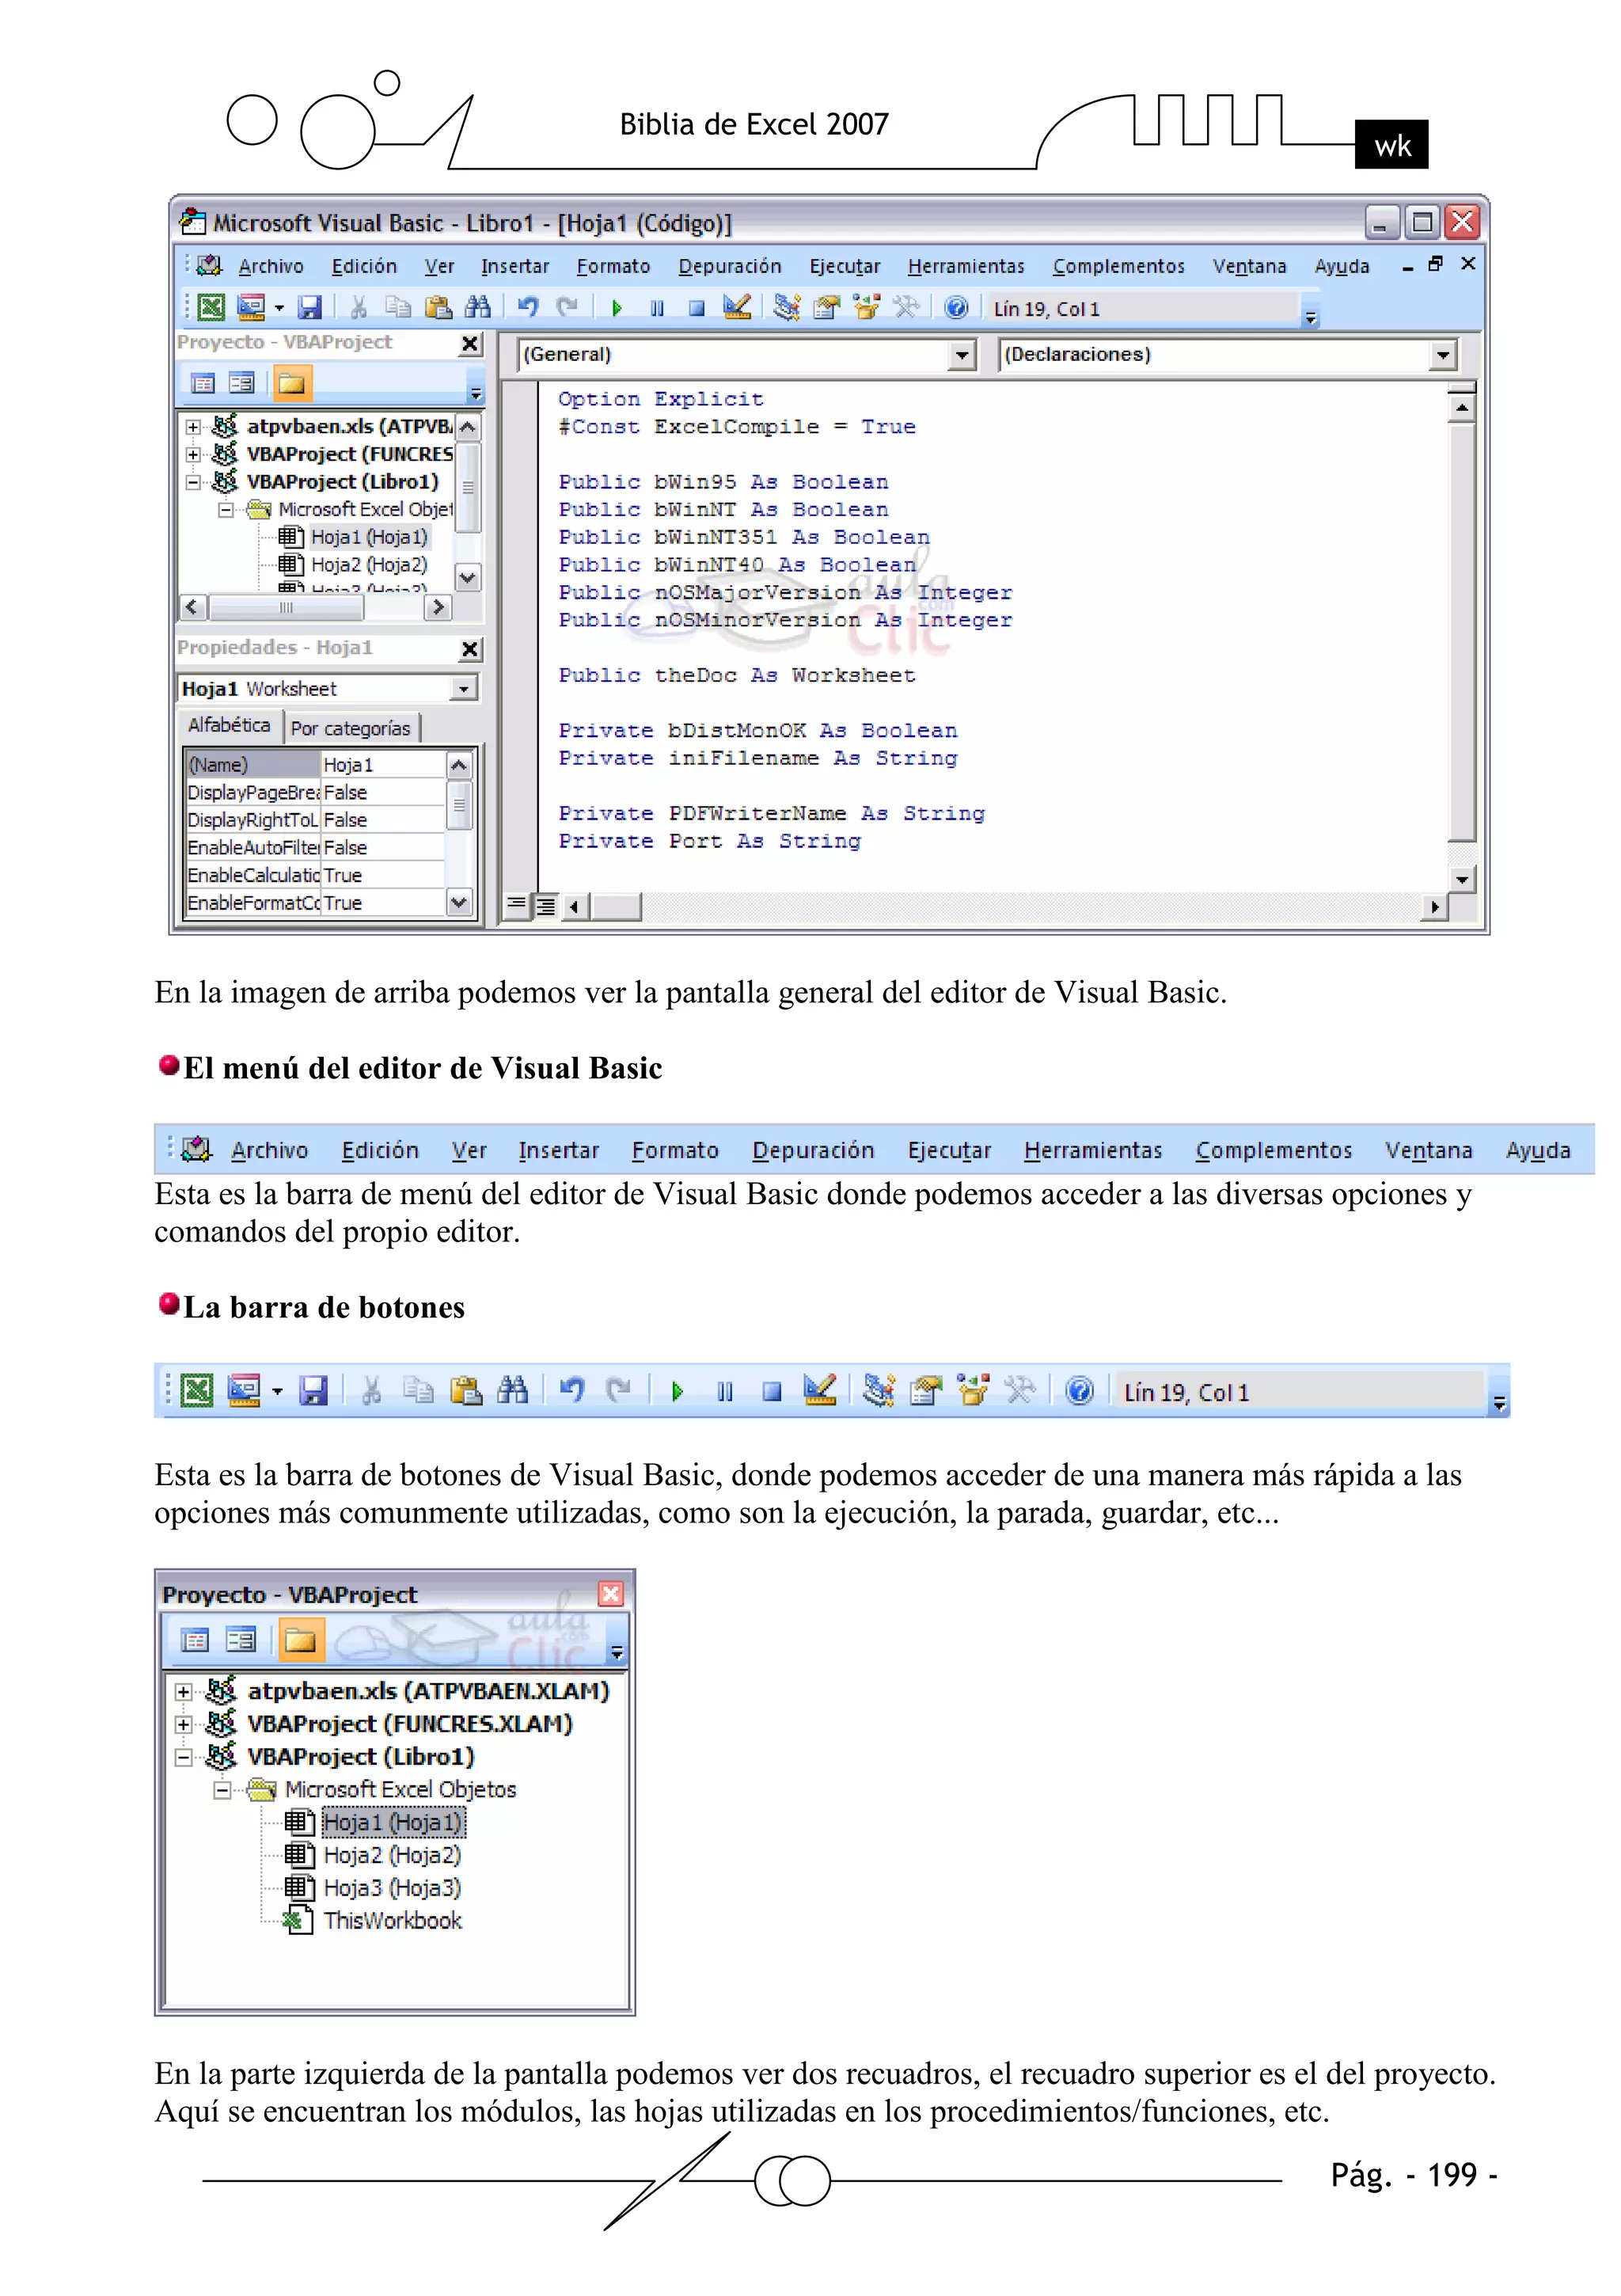This screenshot has width=1621, height=2296.
Task: Select ThisWorkbook in enlarged Proyecto panel
Action: pyautogui.click(x=392, y=1922)
